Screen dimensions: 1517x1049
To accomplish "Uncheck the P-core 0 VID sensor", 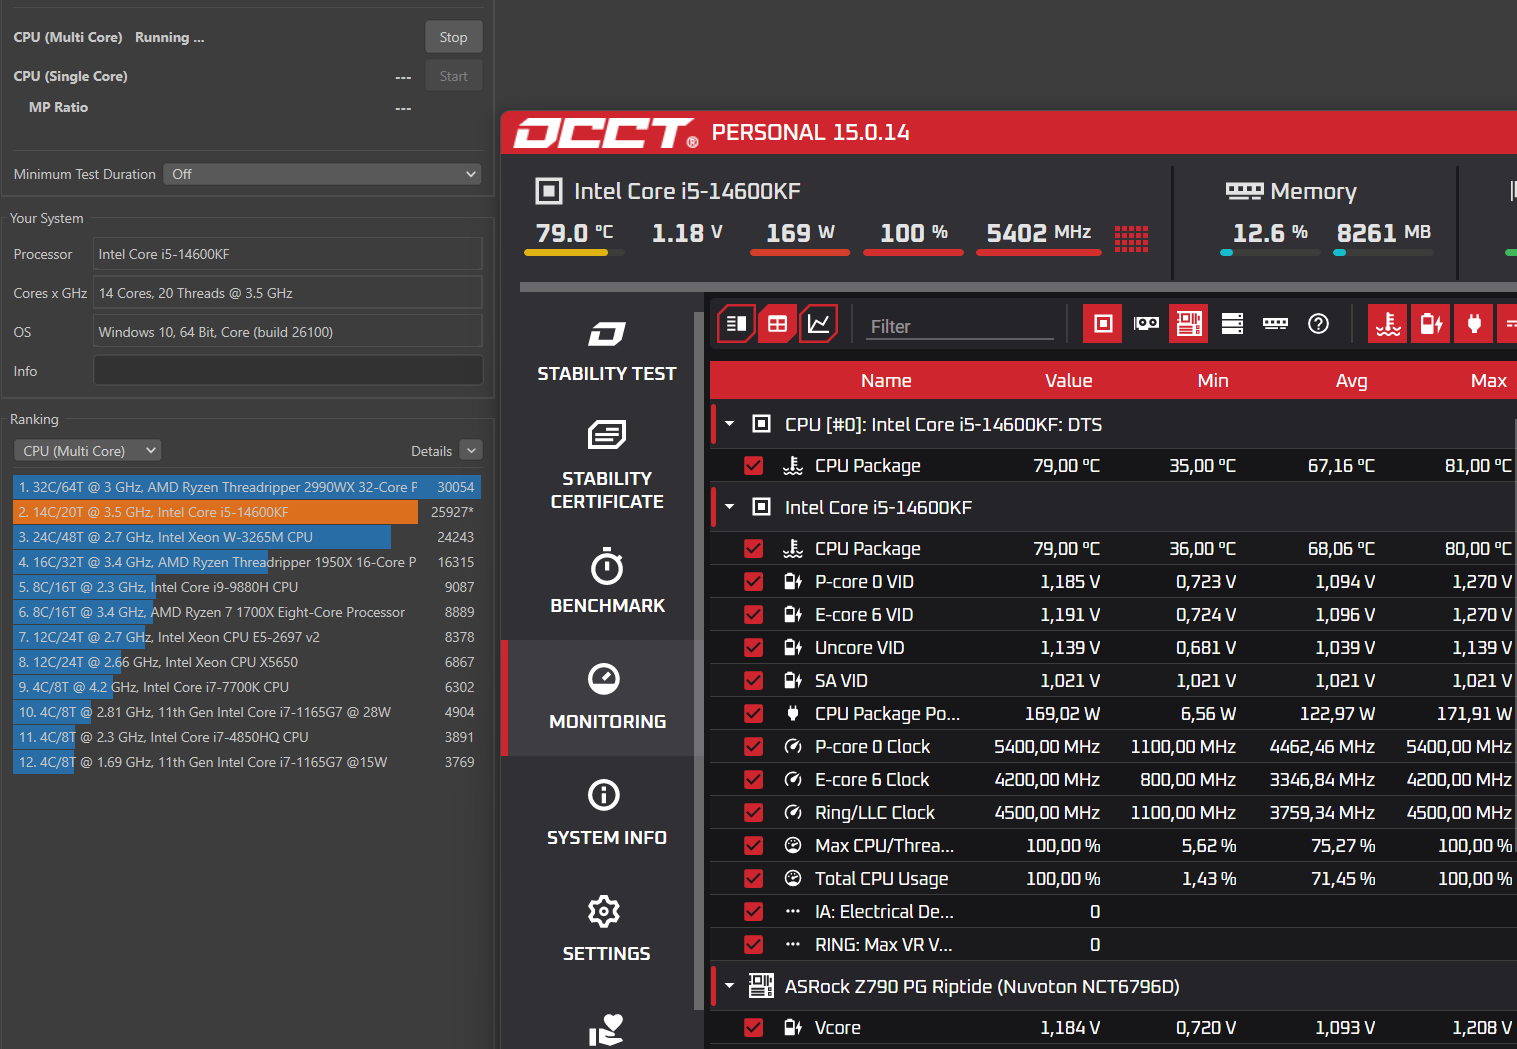I will (754, 582).
